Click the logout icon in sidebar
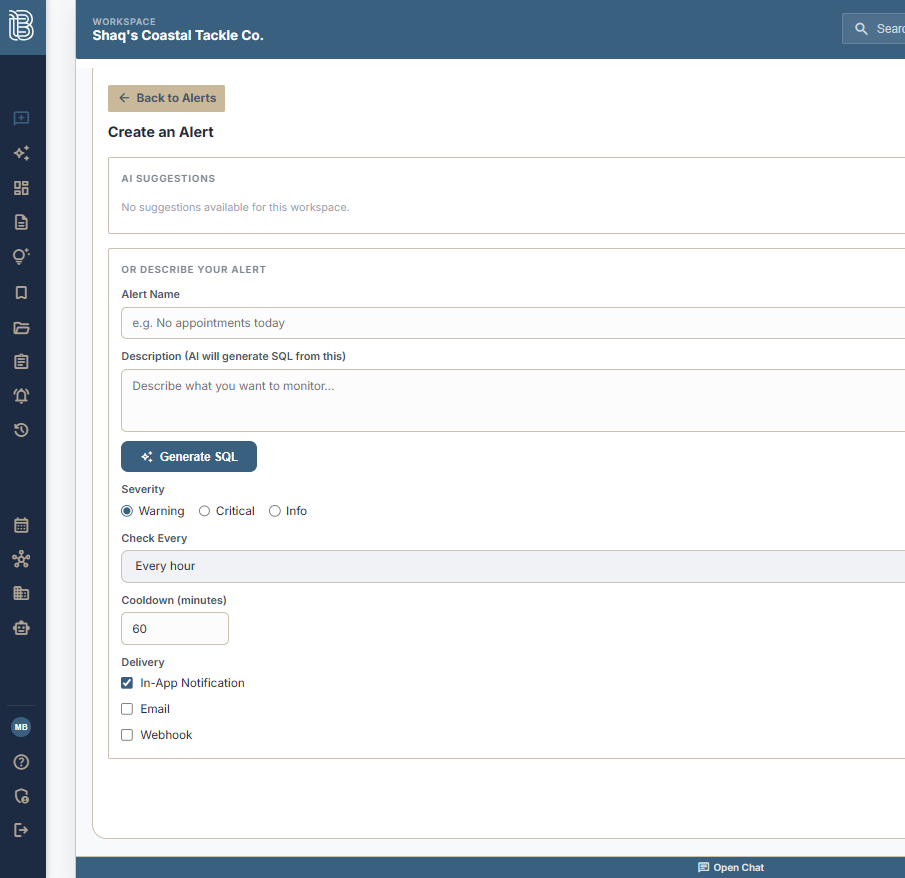 point(21,830)
